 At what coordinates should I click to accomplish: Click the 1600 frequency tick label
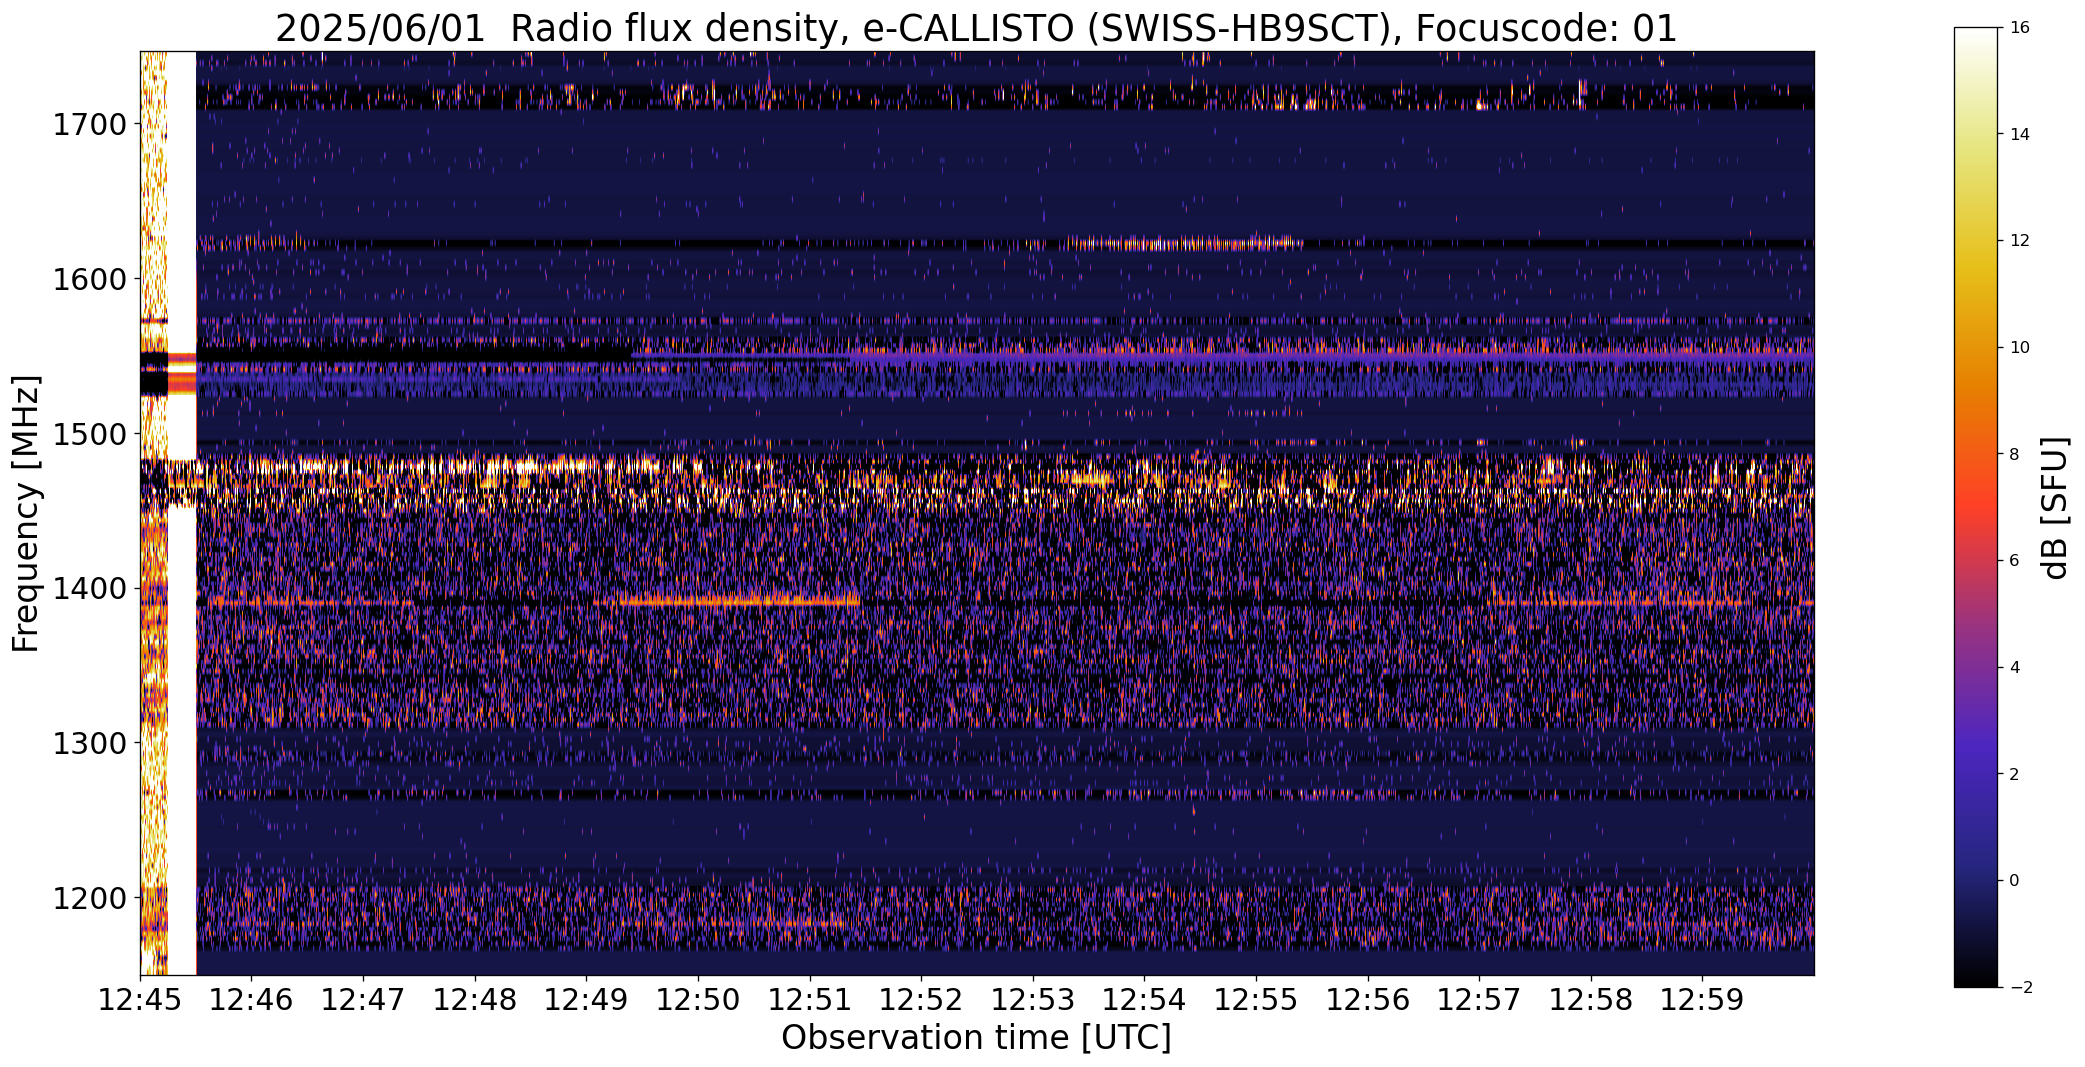coord(89,279)
